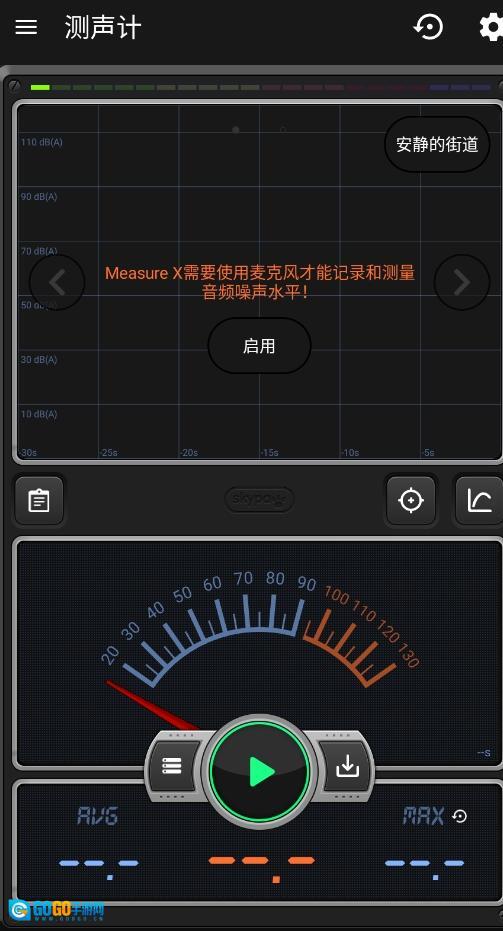Screen dimensions: 503x931
Task: Tap the skypaw logo badge
Action: [x=259, y=500]
